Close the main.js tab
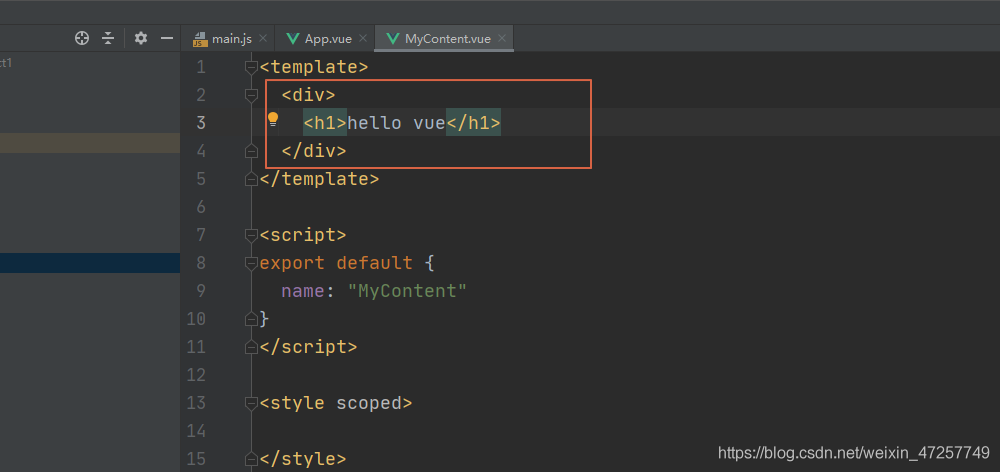Screen dimensions: 1000x472 tap(263, 38)
